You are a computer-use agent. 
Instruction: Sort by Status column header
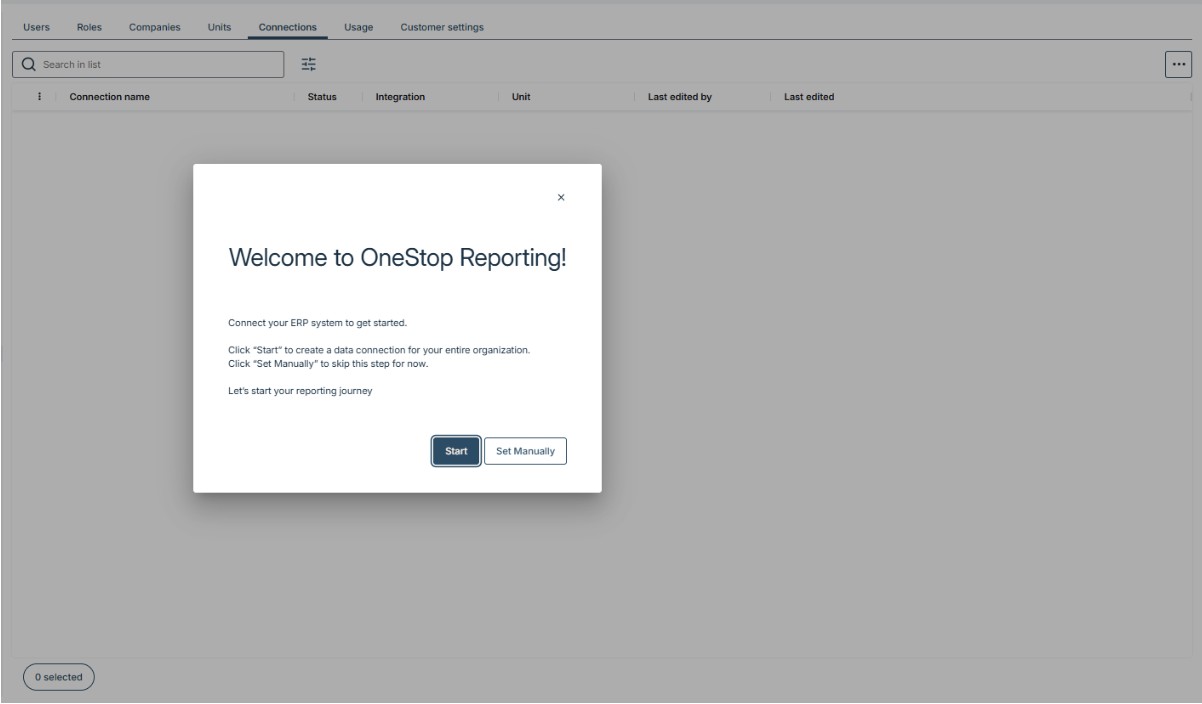[x=321, y=97]
